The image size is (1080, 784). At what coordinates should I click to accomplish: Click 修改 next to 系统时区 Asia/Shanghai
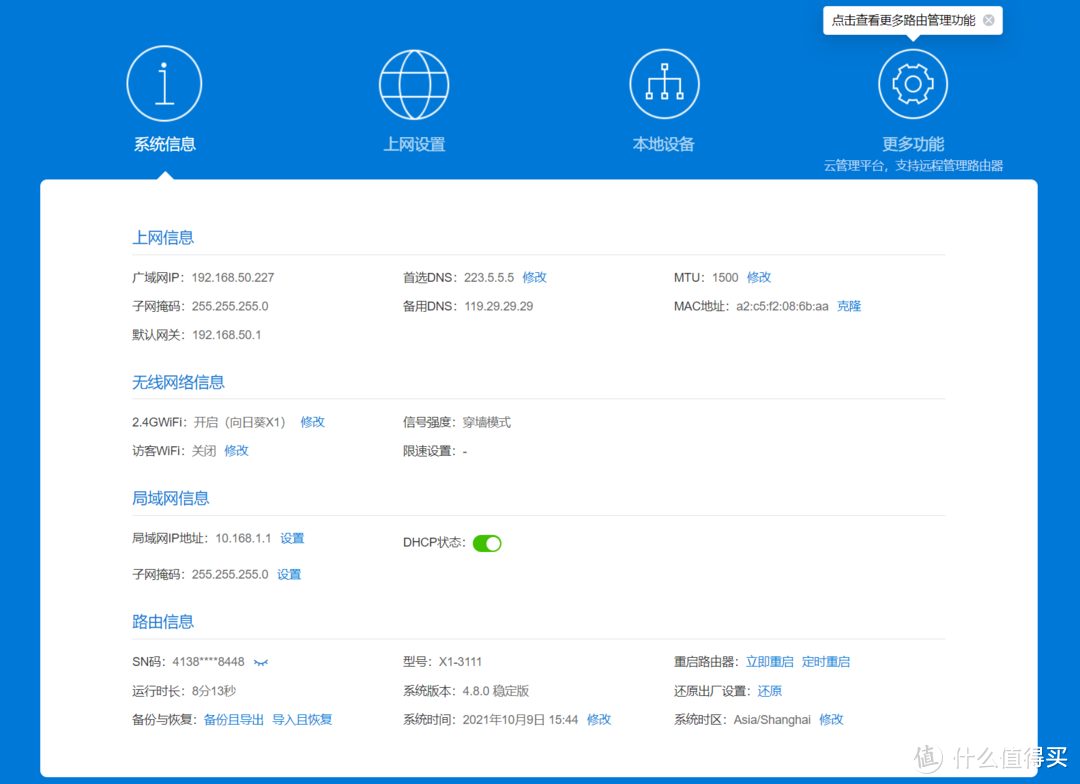[x=831, y=719]
